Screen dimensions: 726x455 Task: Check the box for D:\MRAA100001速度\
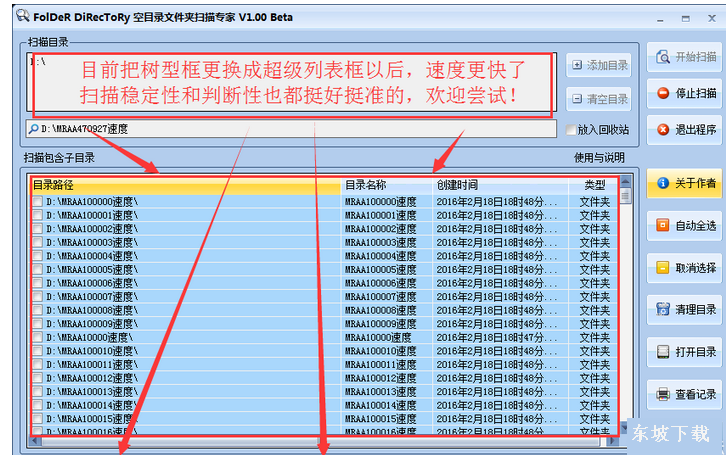[x=38, y=215]
